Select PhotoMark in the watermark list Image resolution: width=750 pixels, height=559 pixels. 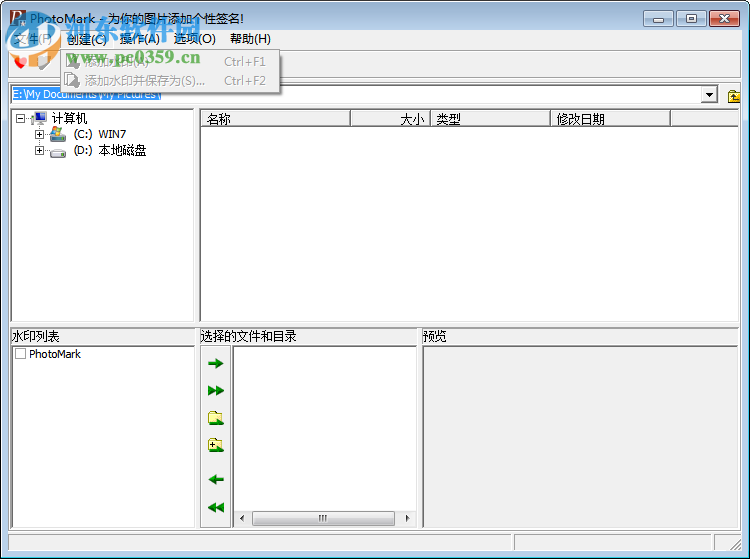55,354
